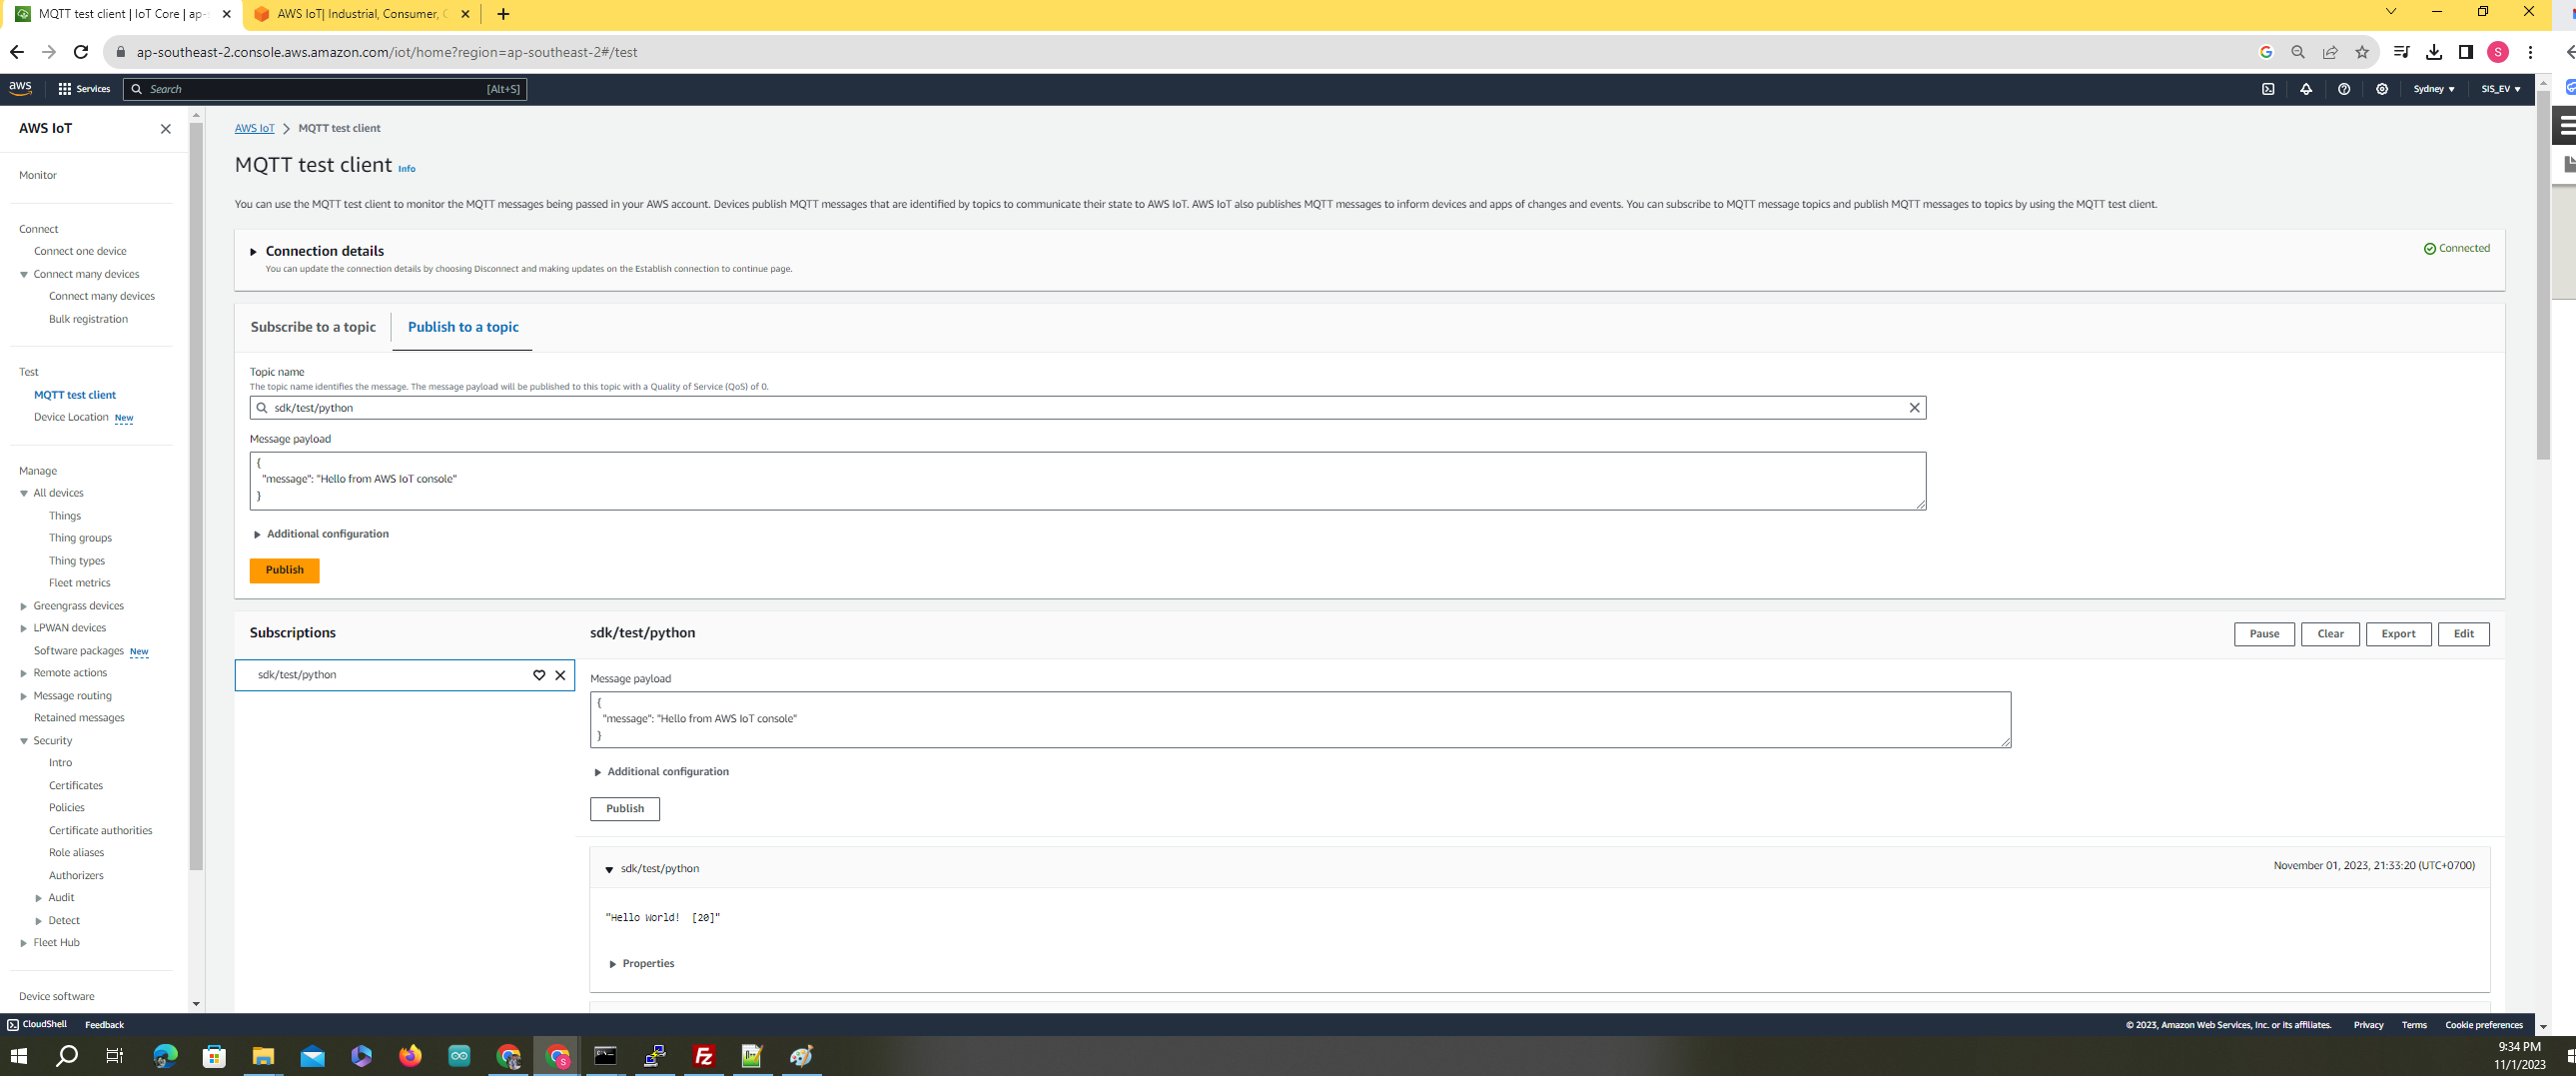Image resolution: width=2576 pixels, height=1076 pixels.
Task: Remove the sdk/test/python subscription
Action: (560, 675)
